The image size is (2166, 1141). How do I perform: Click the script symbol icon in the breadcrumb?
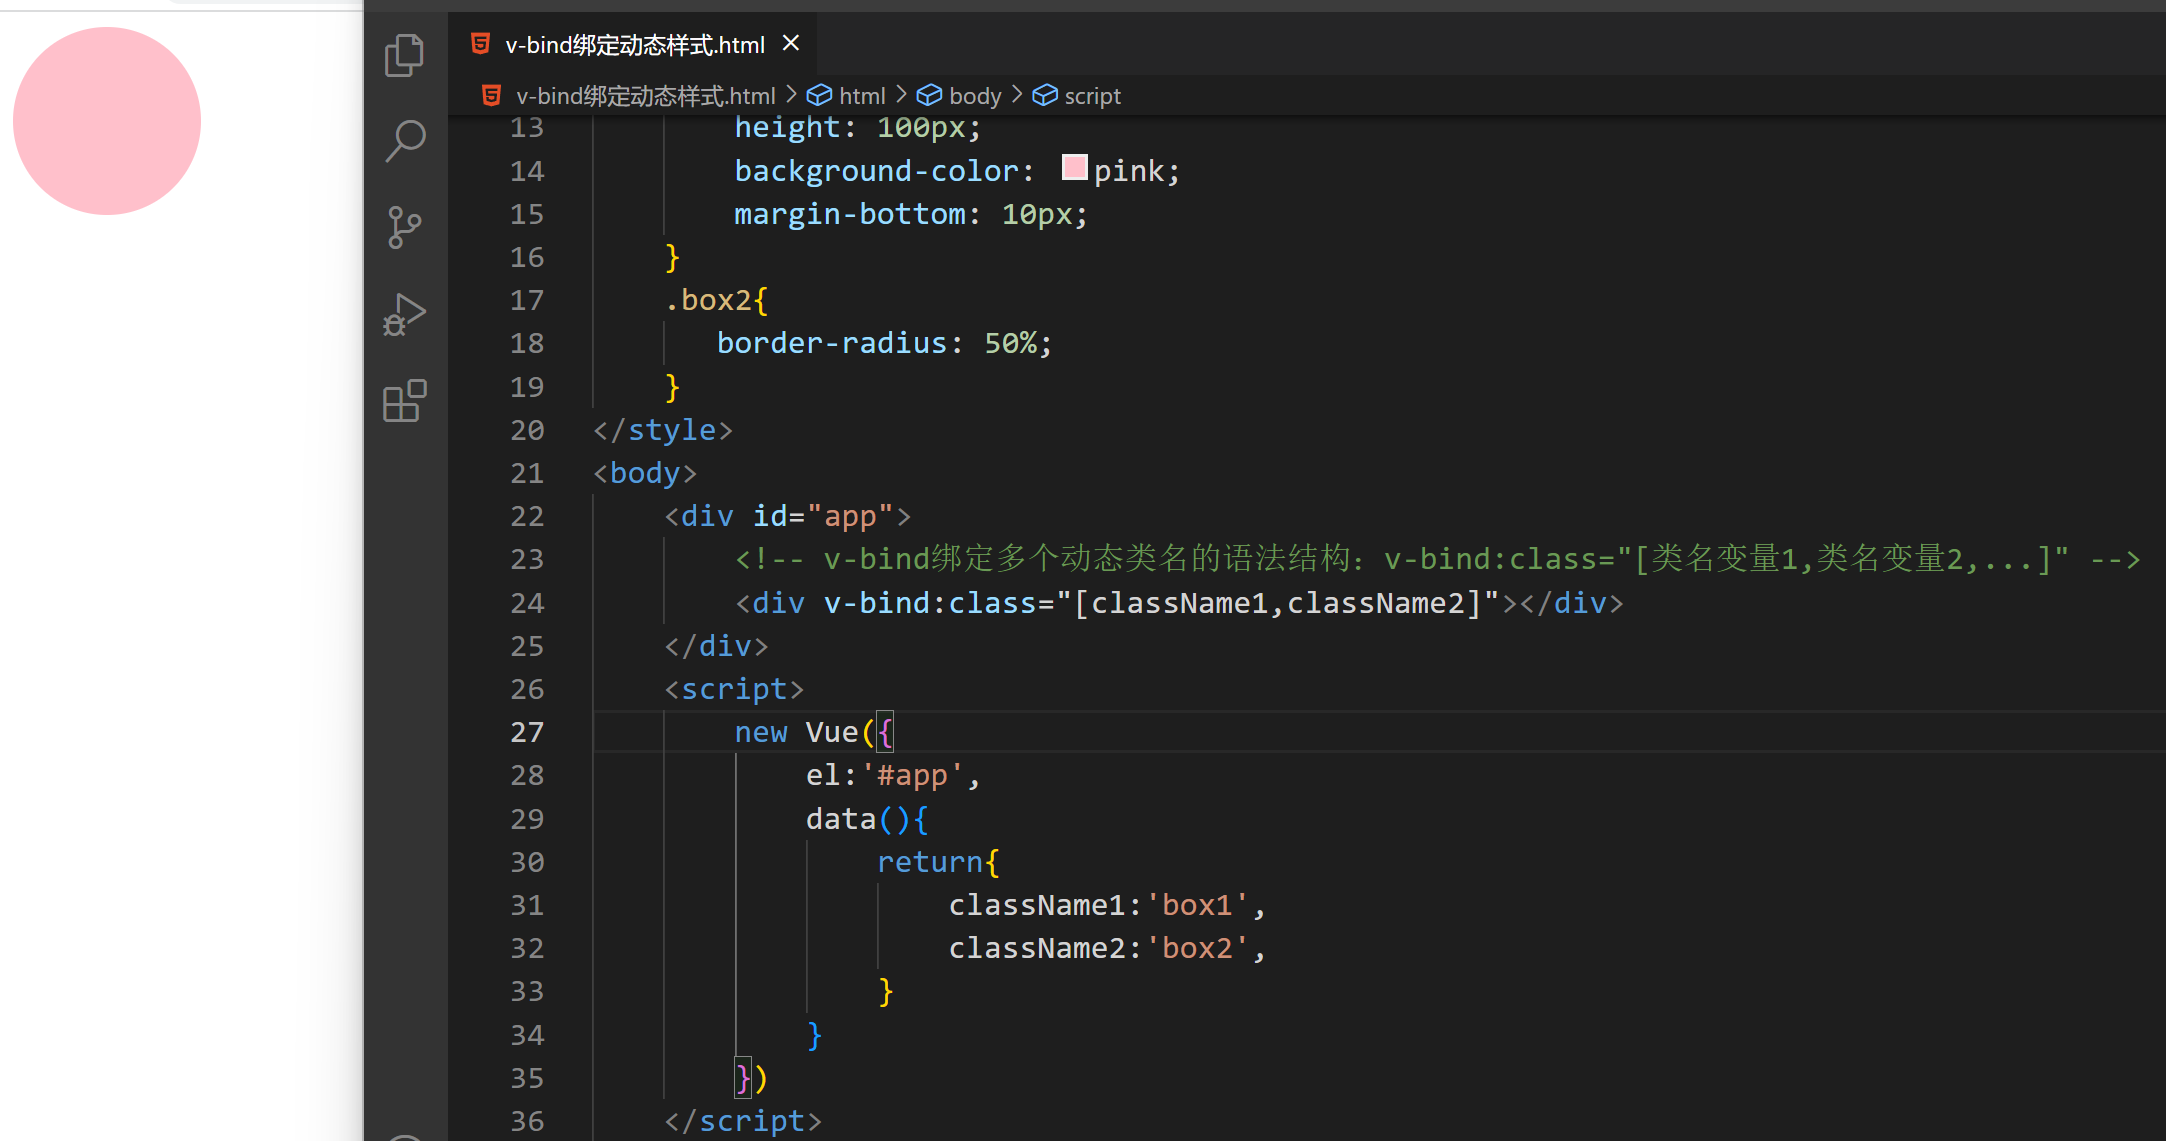(1045, 96)
